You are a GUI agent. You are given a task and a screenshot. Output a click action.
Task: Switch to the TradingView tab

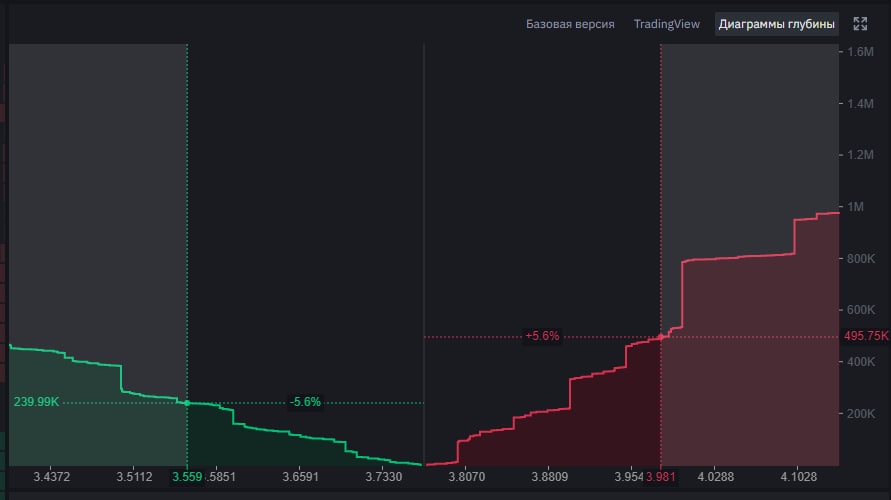coord(667,24)
